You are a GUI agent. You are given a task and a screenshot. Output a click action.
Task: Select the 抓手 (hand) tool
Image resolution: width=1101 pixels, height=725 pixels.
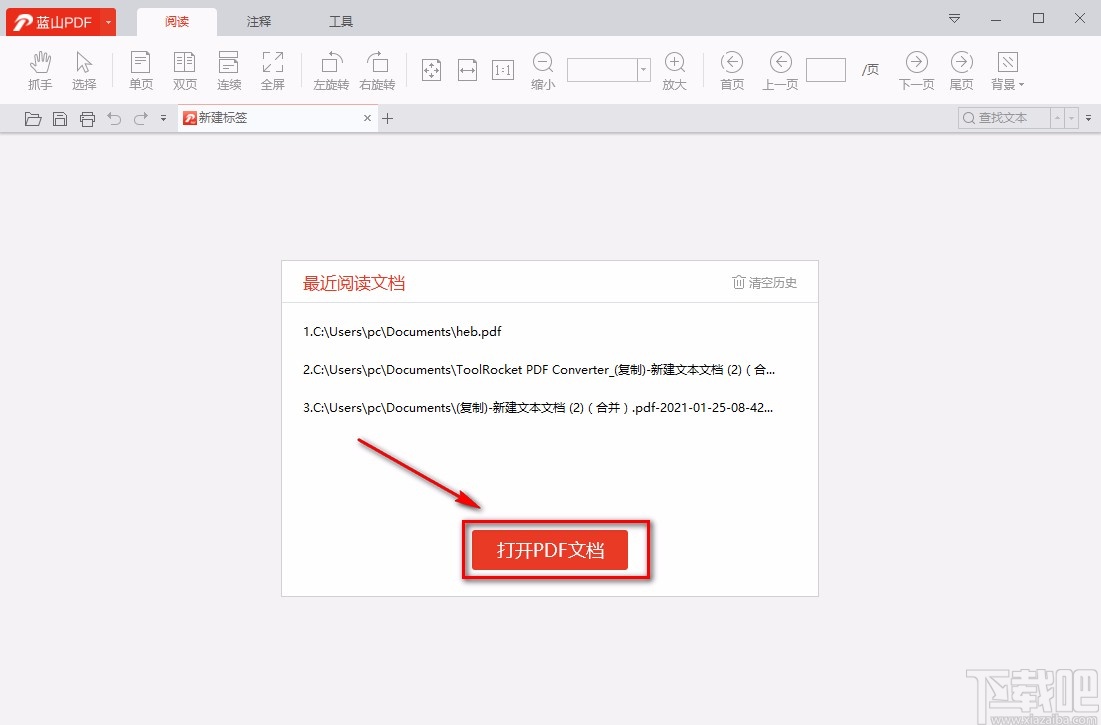40,69
